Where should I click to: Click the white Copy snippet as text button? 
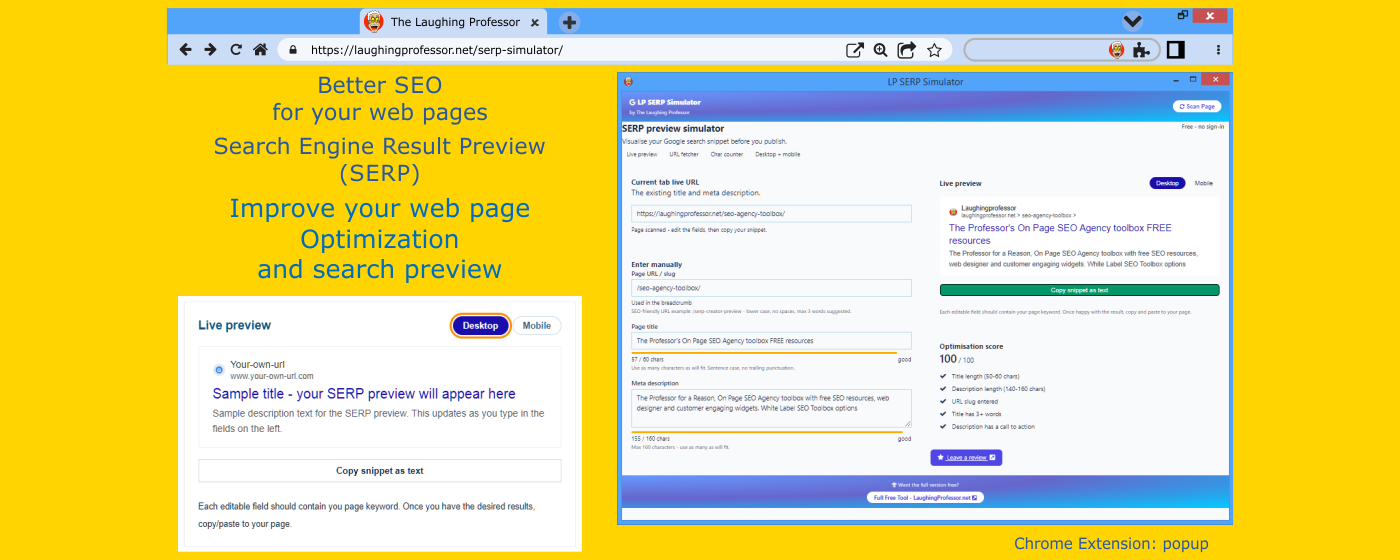(380, 471)
